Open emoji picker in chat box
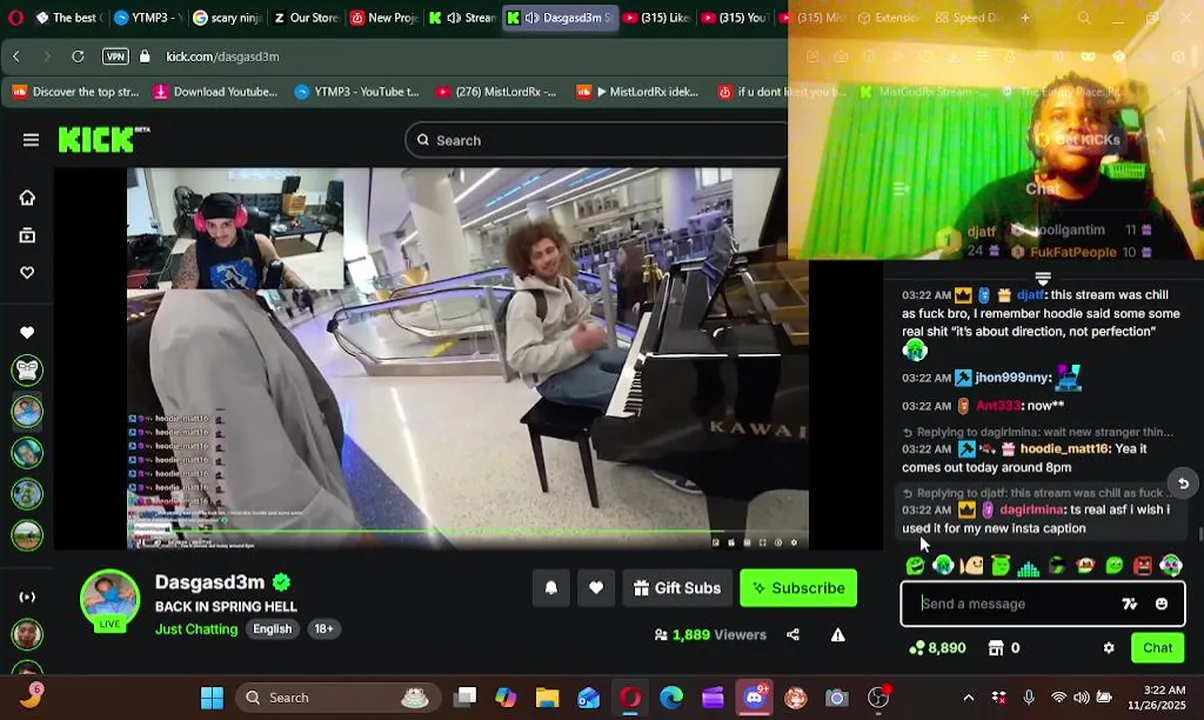 click(1161, 604)
